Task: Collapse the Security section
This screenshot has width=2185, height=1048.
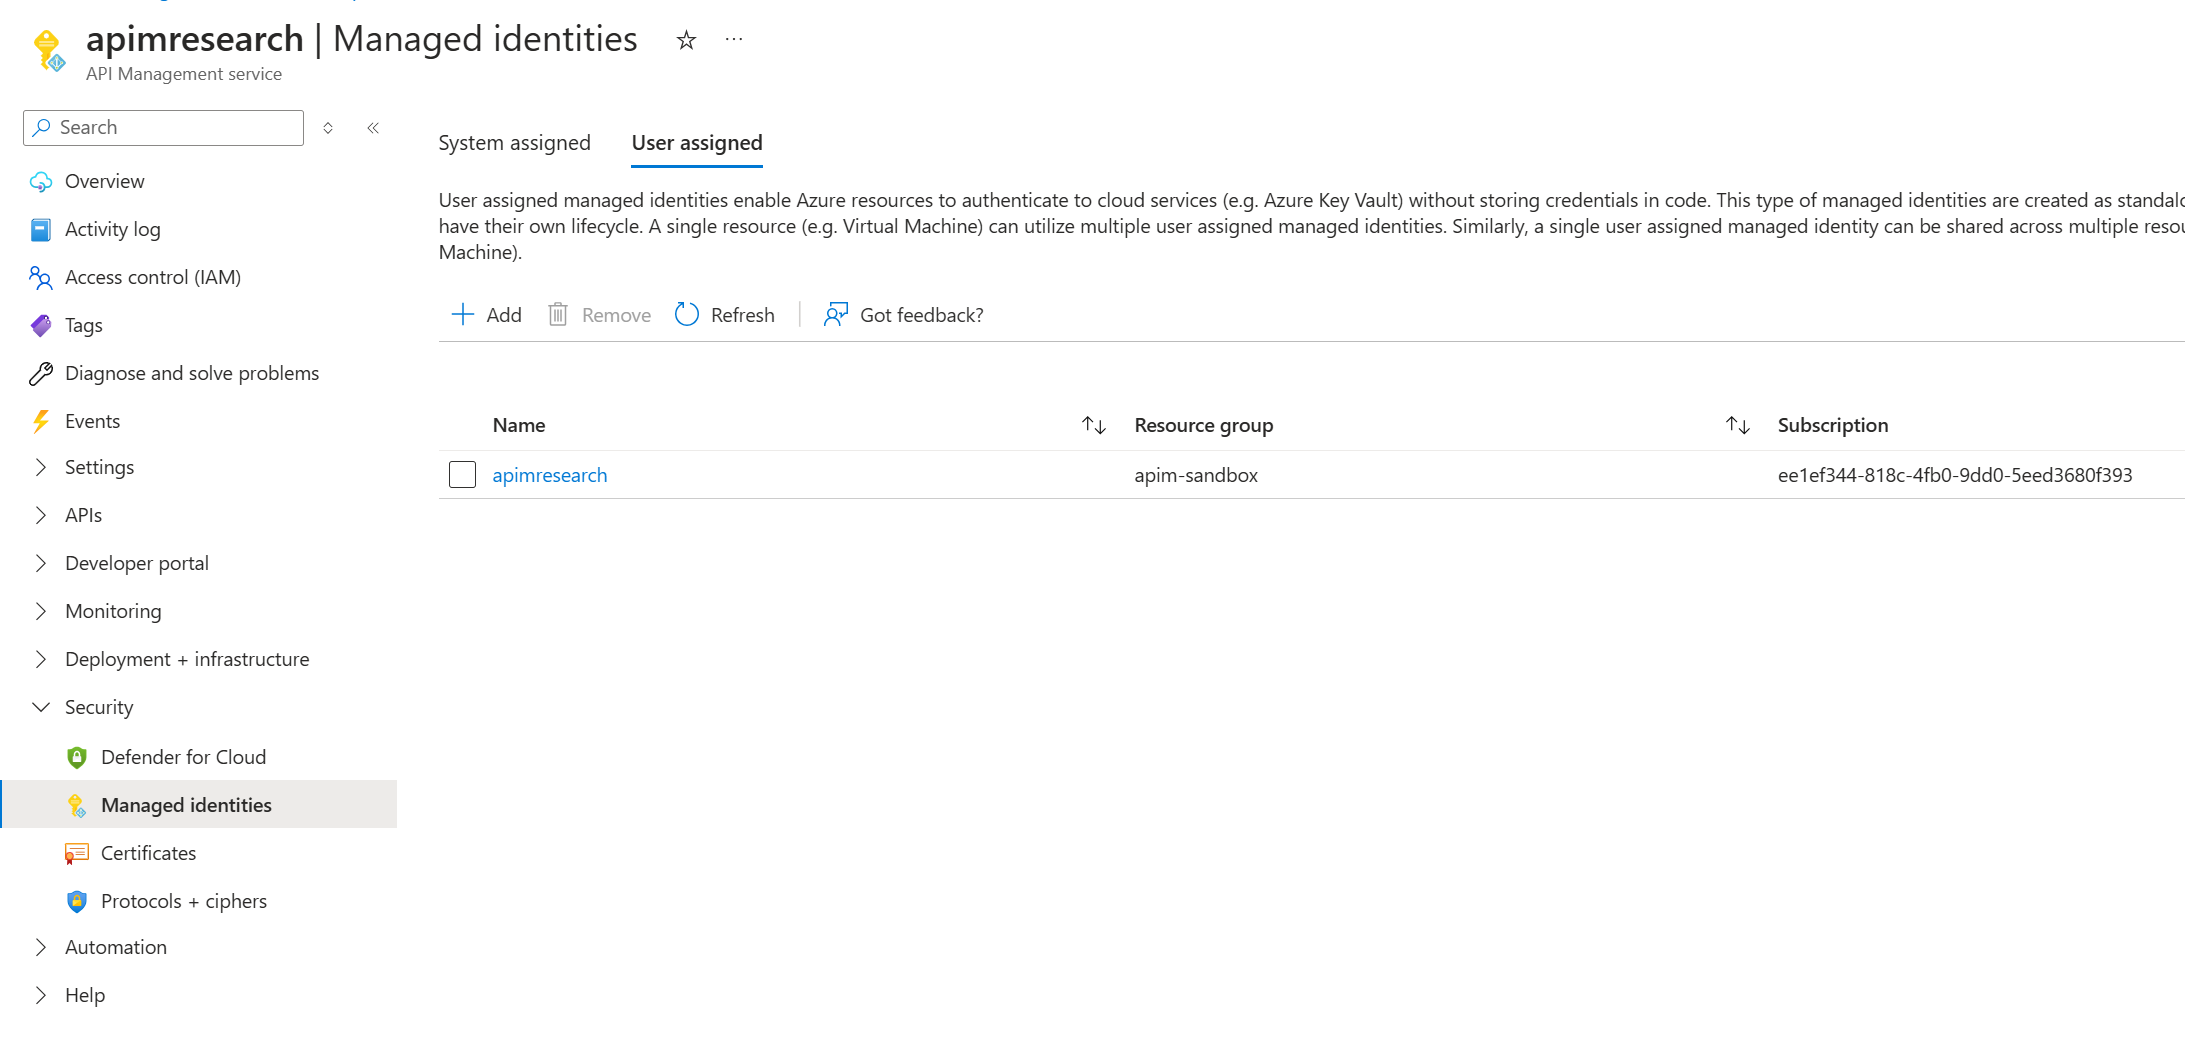Action: [41, 707]
